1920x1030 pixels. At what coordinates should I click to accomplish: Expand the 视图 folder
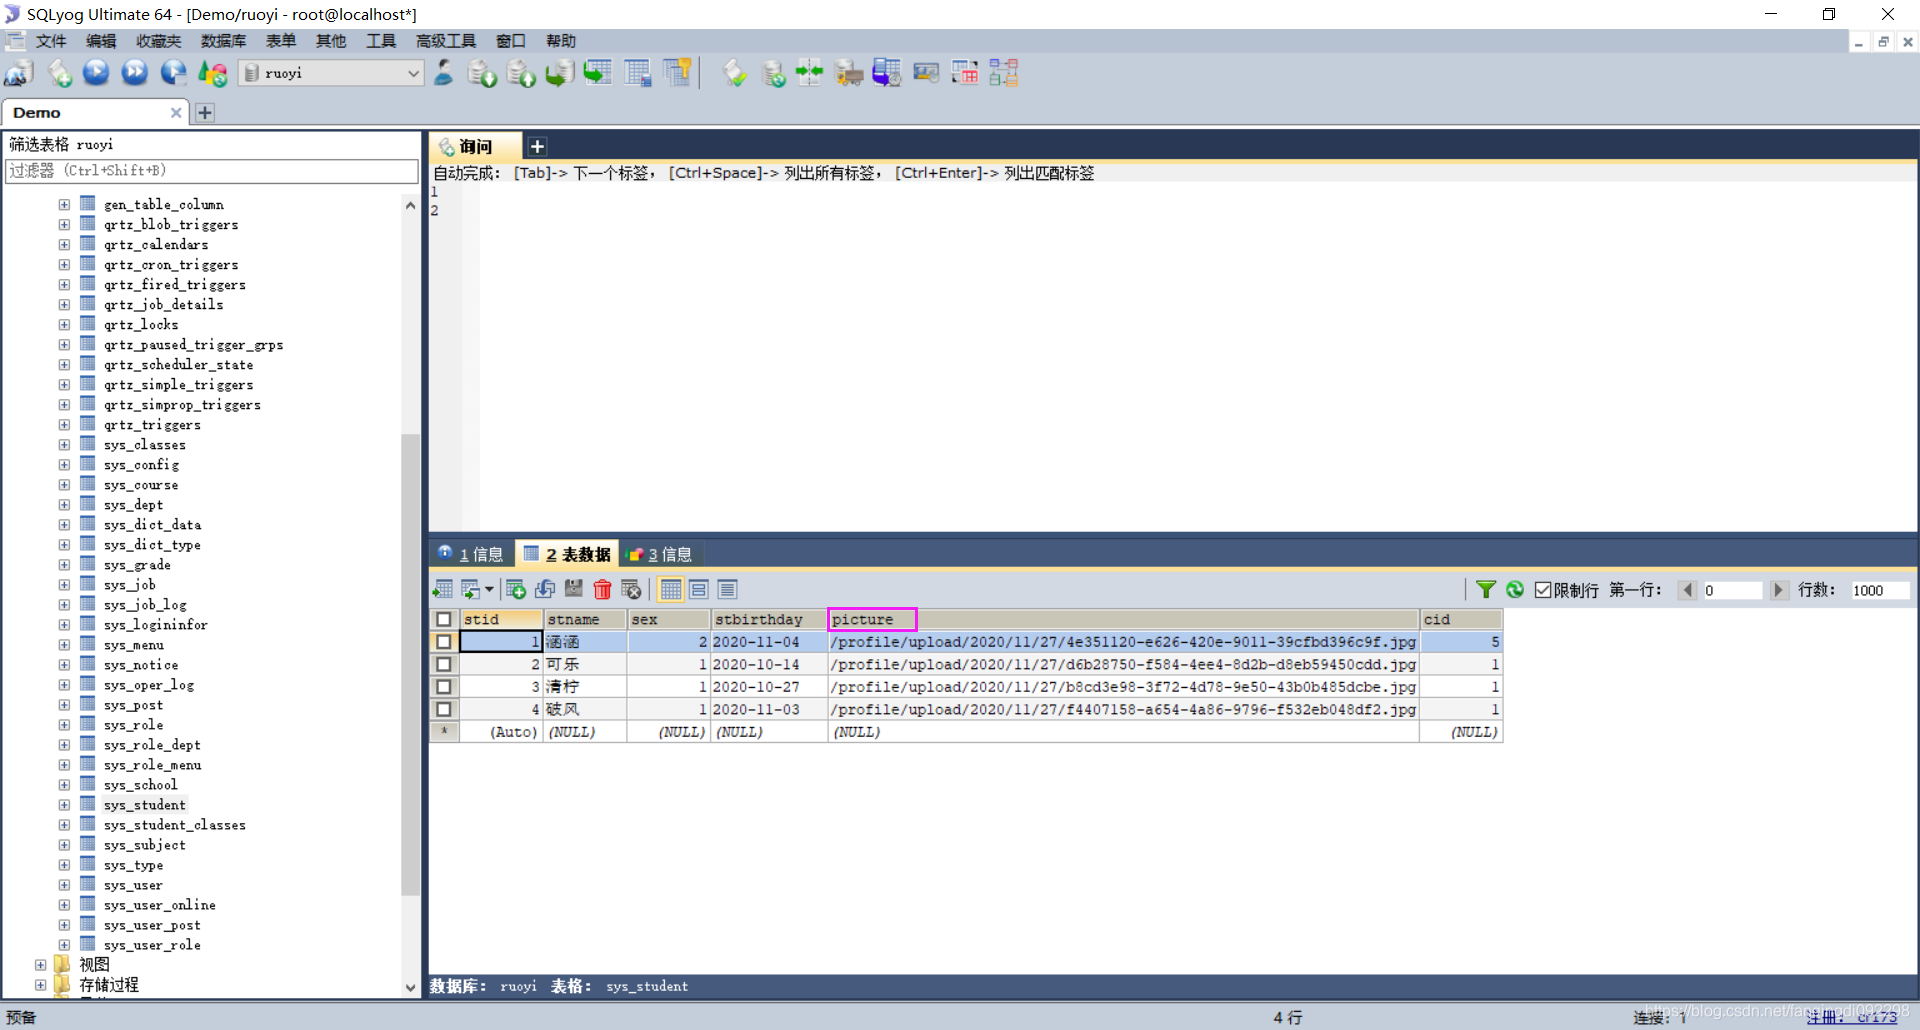click(40, 965)
